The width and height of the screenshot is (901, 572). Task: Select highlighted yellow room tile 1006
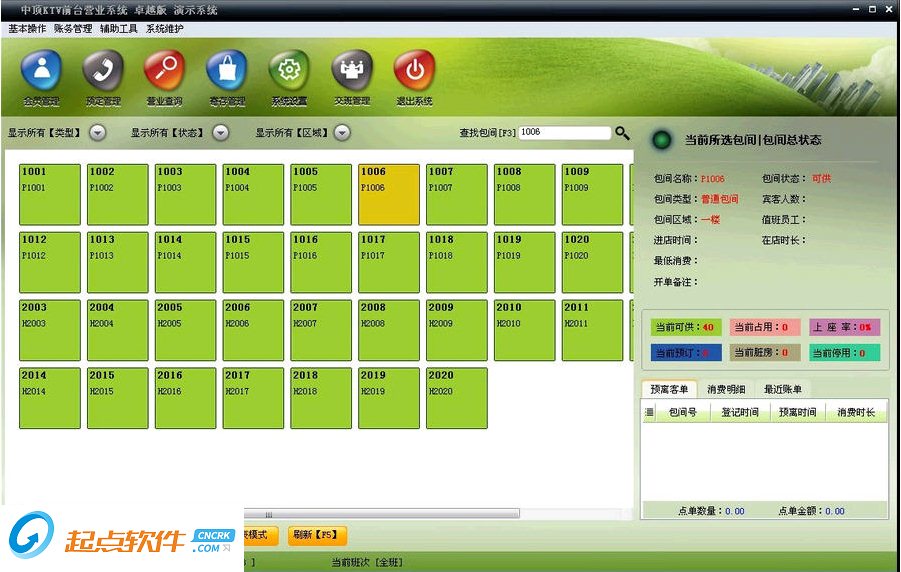click(x=389, y=194)
